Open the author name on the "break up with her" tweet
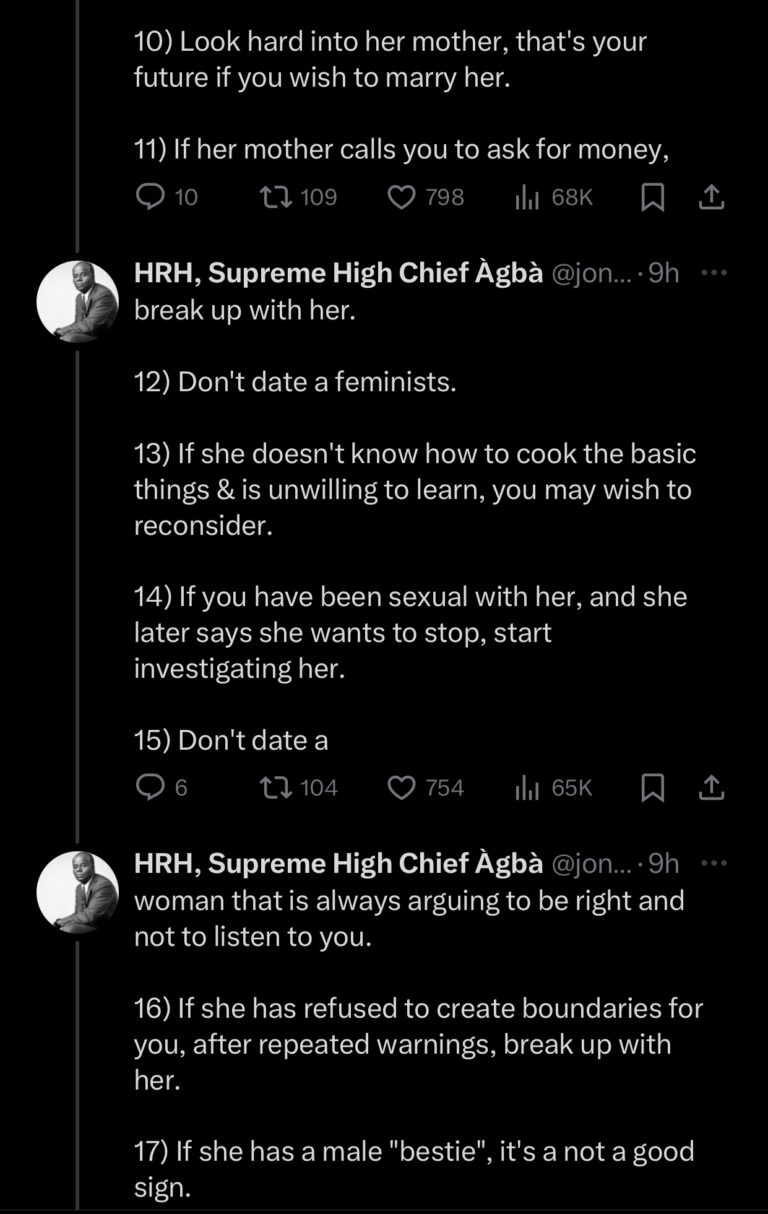This screenshot has width=768, height=1214. tap(338, 273)
